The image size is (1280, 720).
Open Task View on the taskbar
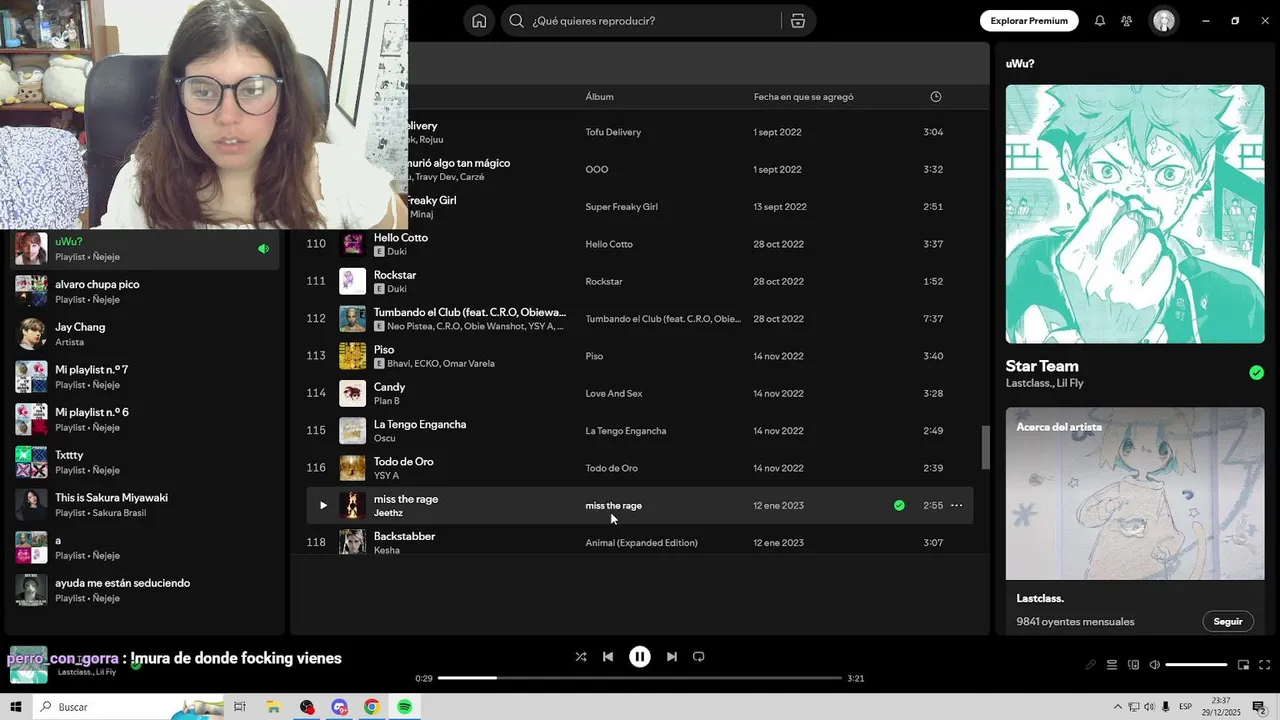(x=239, y=707)
